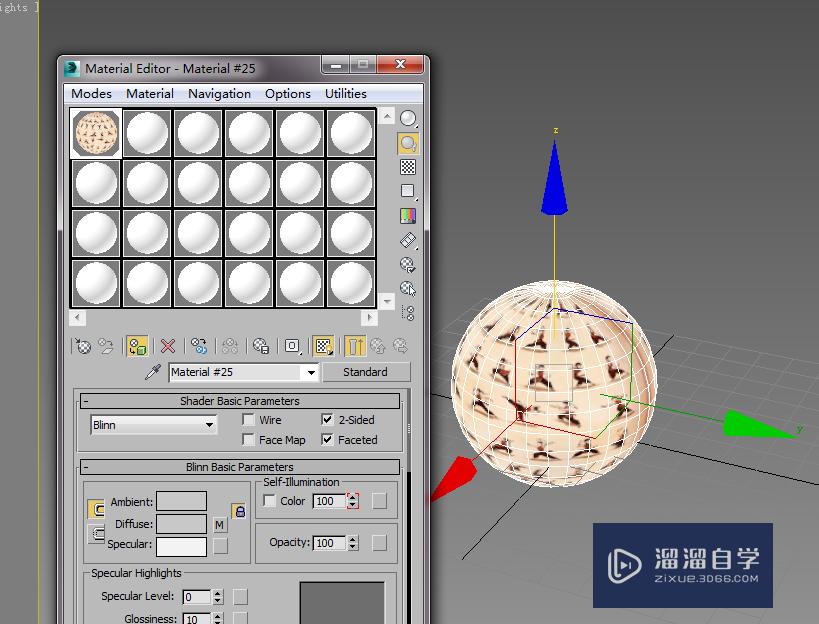Click the Navigation menu
The width and height of the screenshot is (819, 624).
(x=219, y=93)
